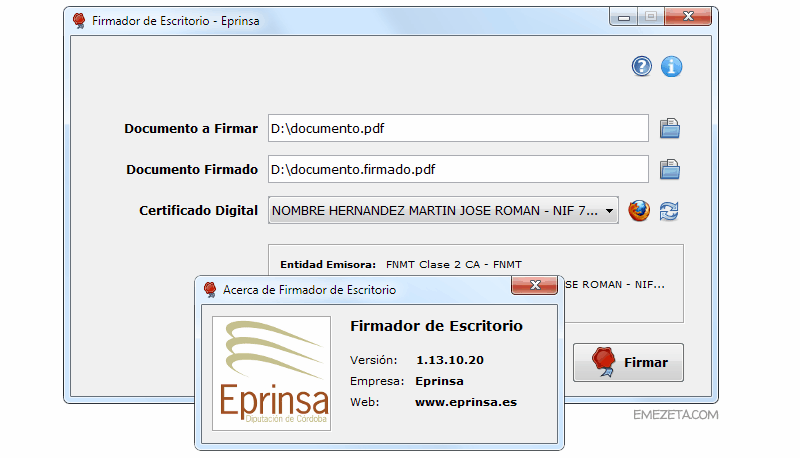Click the Documento a Firmar path field
This screenshot has width=800, height=458.
point(458,128)
